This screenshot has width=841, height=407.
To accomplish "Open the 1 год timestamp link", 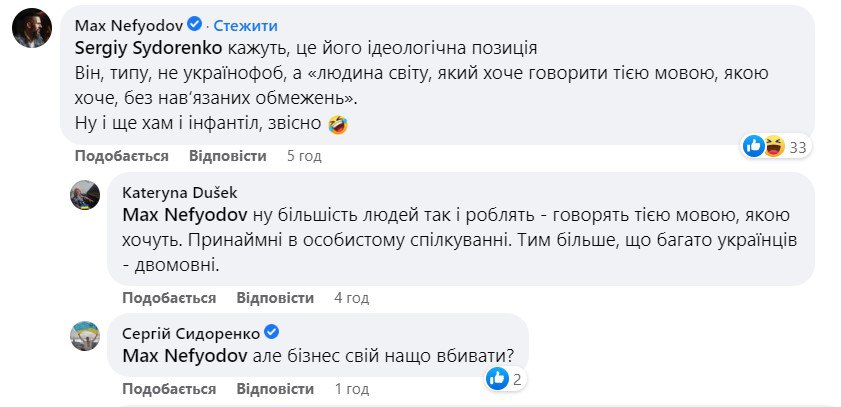I will coord(350,387).
